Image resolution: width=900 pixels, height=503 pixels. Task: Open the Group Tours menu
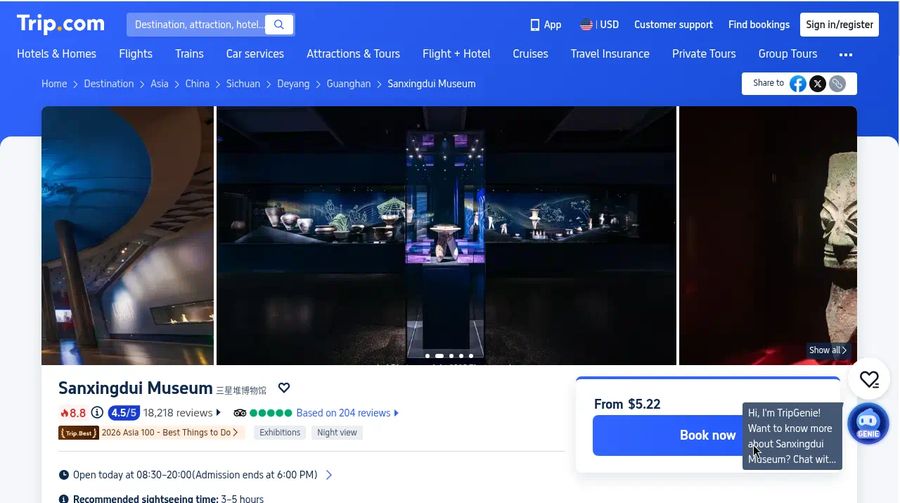788,54
